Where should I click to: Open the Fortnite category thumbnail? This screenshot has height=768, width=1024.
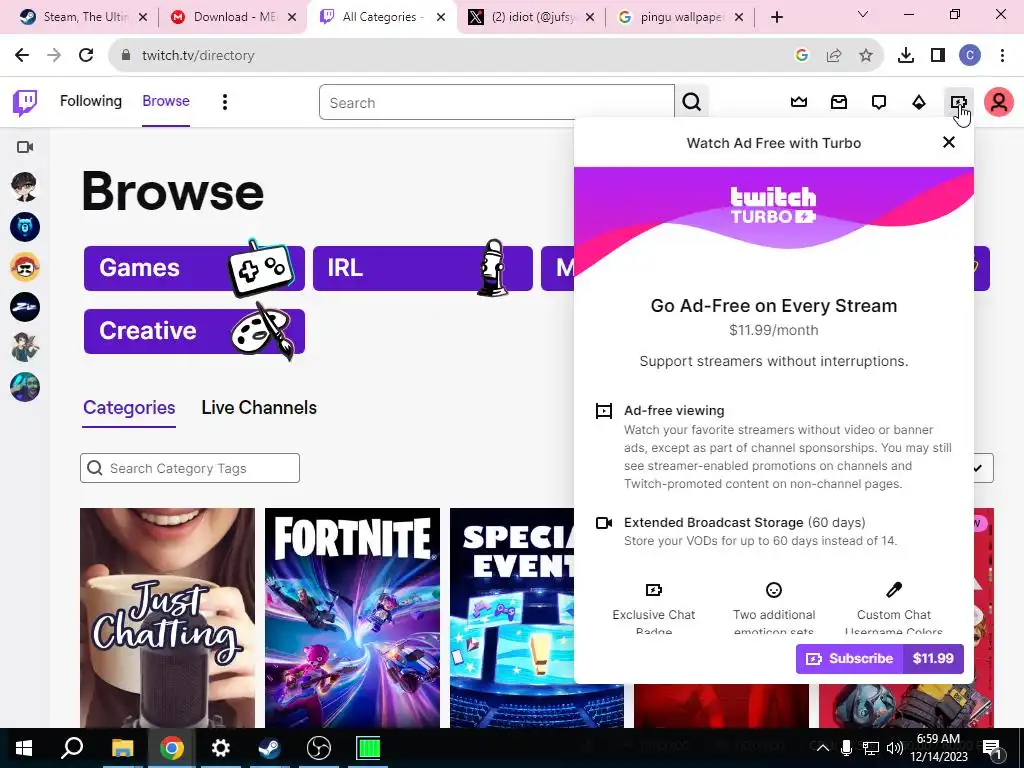click(x=353, y=618)
